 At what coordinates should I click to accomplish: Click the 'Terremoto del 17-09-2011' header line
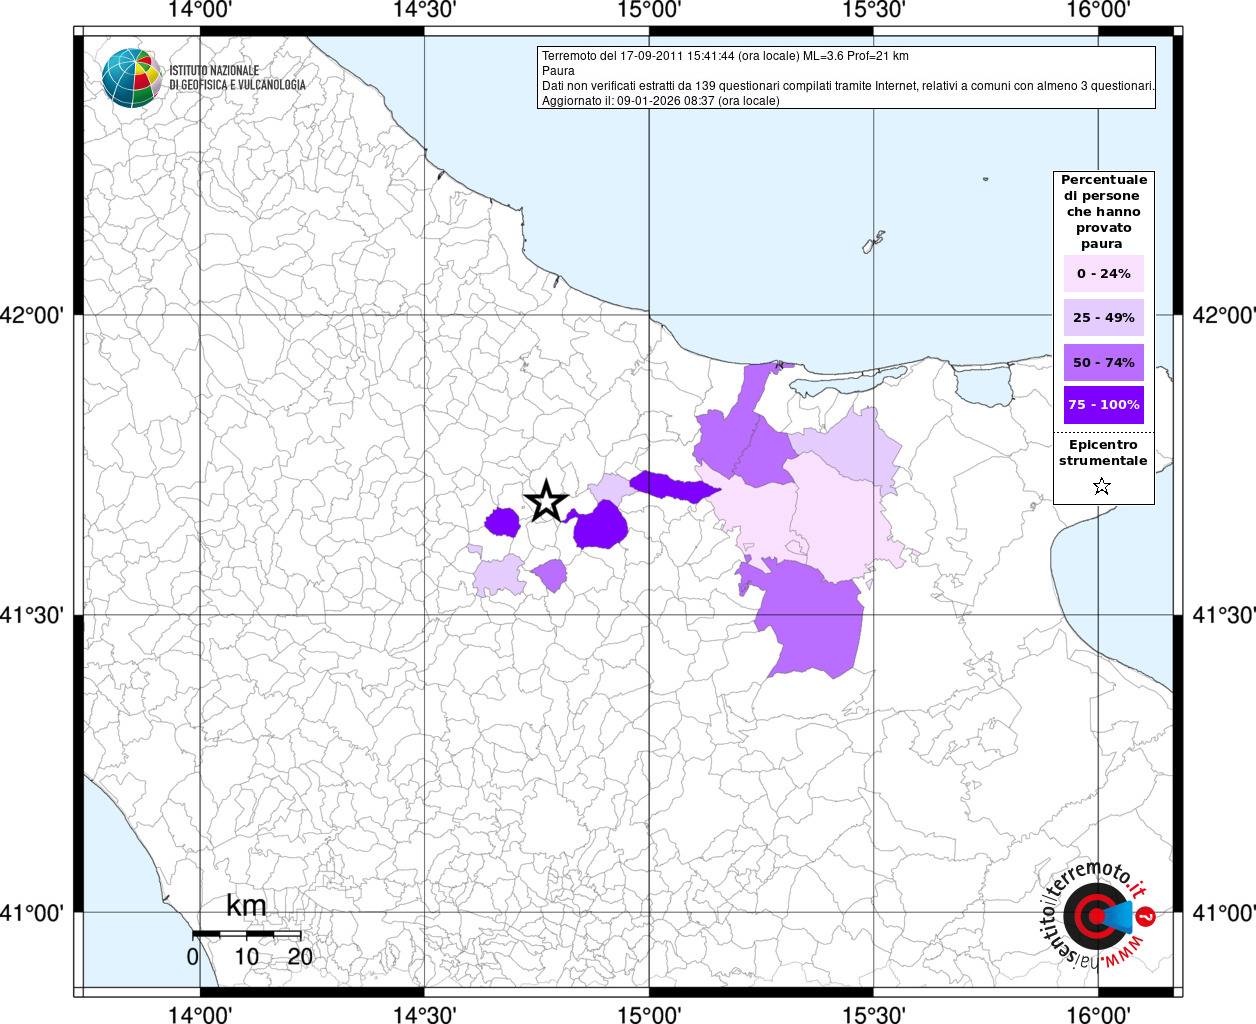pos(725,56)
